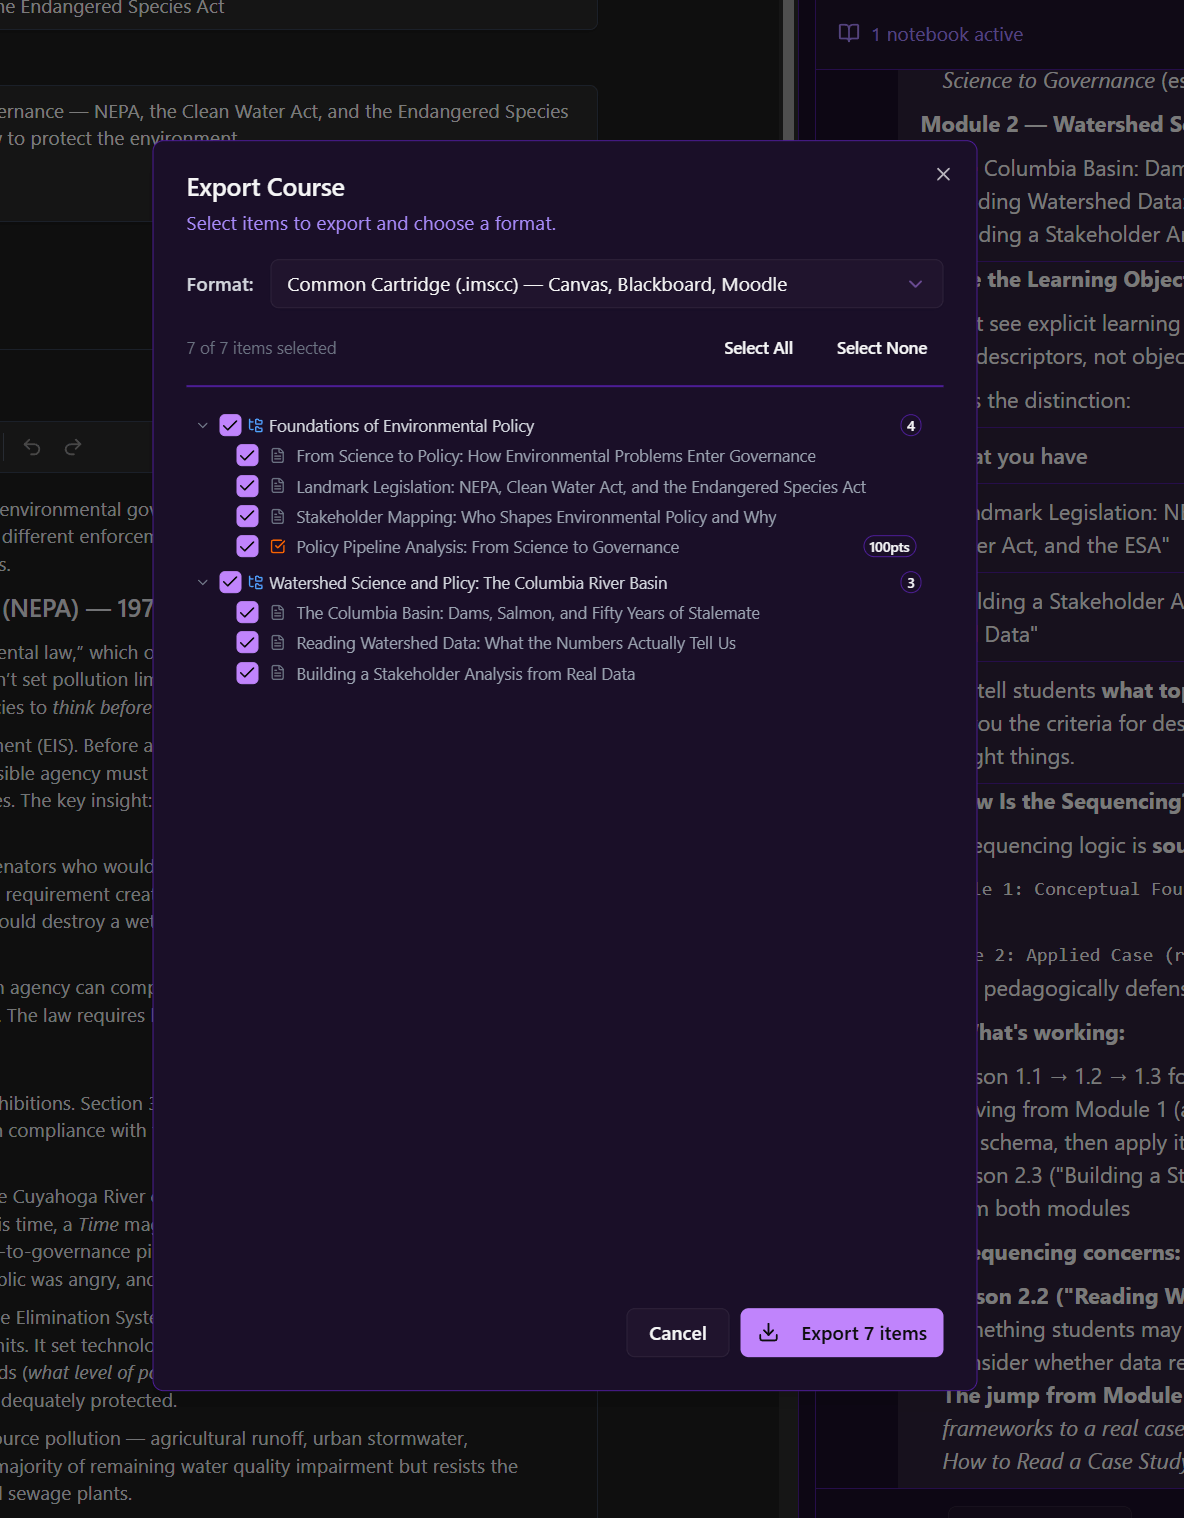Uncheck Landmark Legislation lesson checkbox
This screenshot has width=1184, height=1518.
[x=247, y=486]
